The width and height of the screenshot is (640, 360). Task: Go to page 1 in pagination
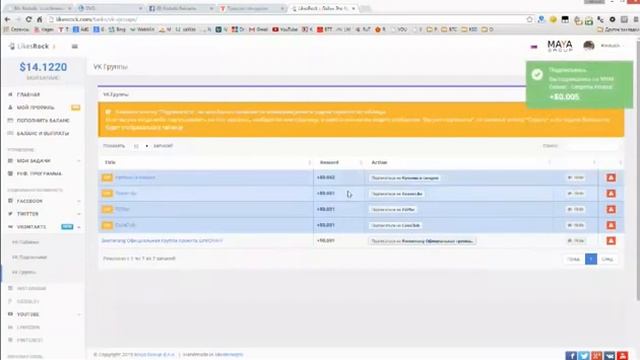coord(591,259)
